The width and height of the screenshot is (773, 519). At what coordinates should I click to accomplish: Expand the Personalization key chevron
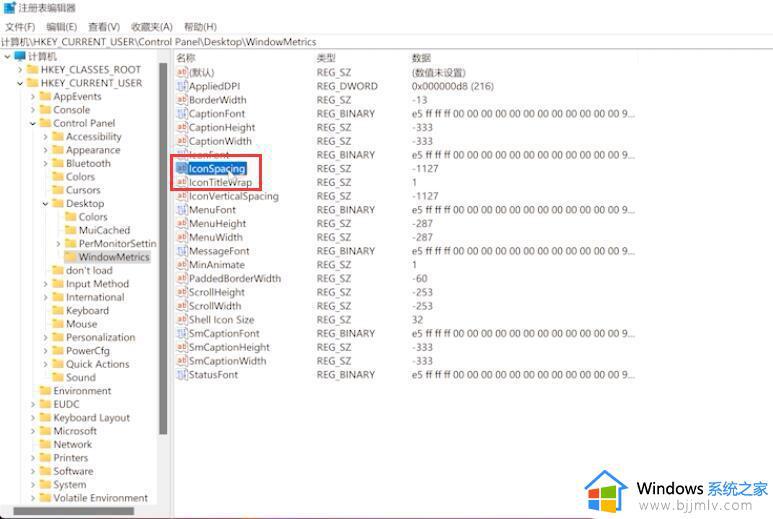pyautogui.click(x=46, y=338)
